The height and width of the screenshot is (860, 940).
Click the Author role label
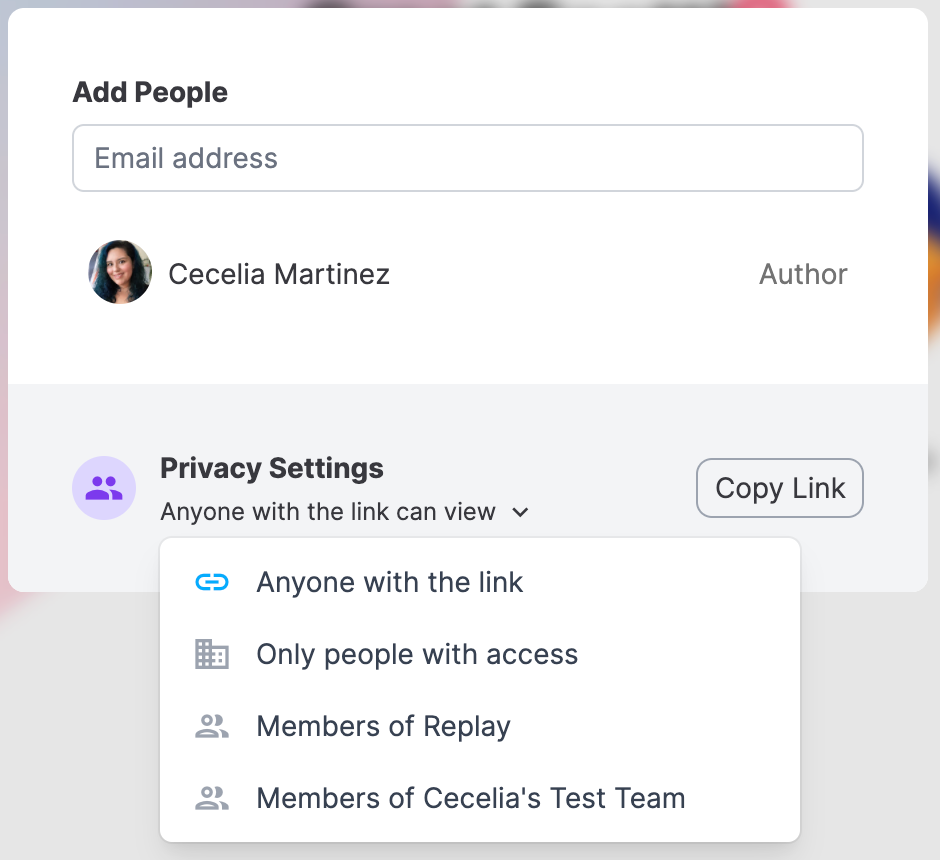pos(803,274)
